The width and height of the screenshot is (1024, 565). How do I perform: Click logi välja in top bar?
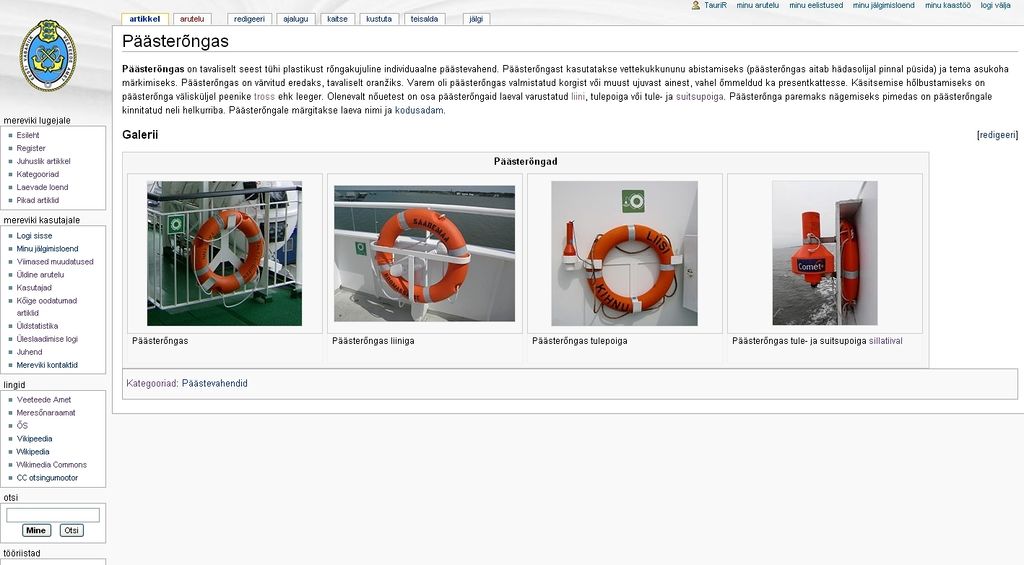pos(995,5)
